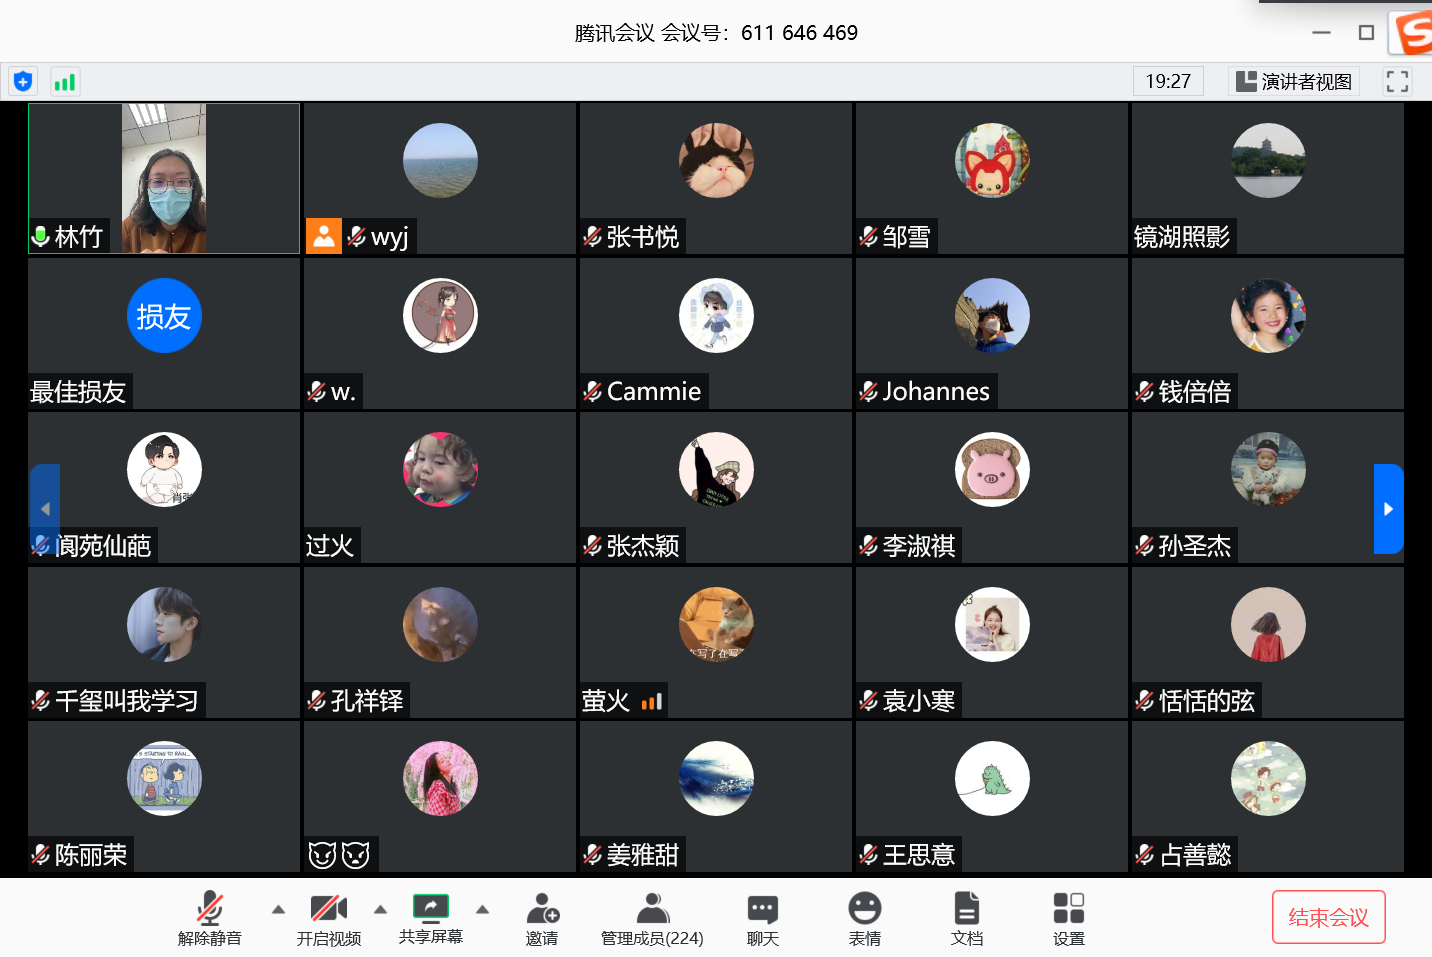The width and height of the screenshot is (1432, 957).
Task: Open the 表情 emoji reactions icon
Action: 864,919
